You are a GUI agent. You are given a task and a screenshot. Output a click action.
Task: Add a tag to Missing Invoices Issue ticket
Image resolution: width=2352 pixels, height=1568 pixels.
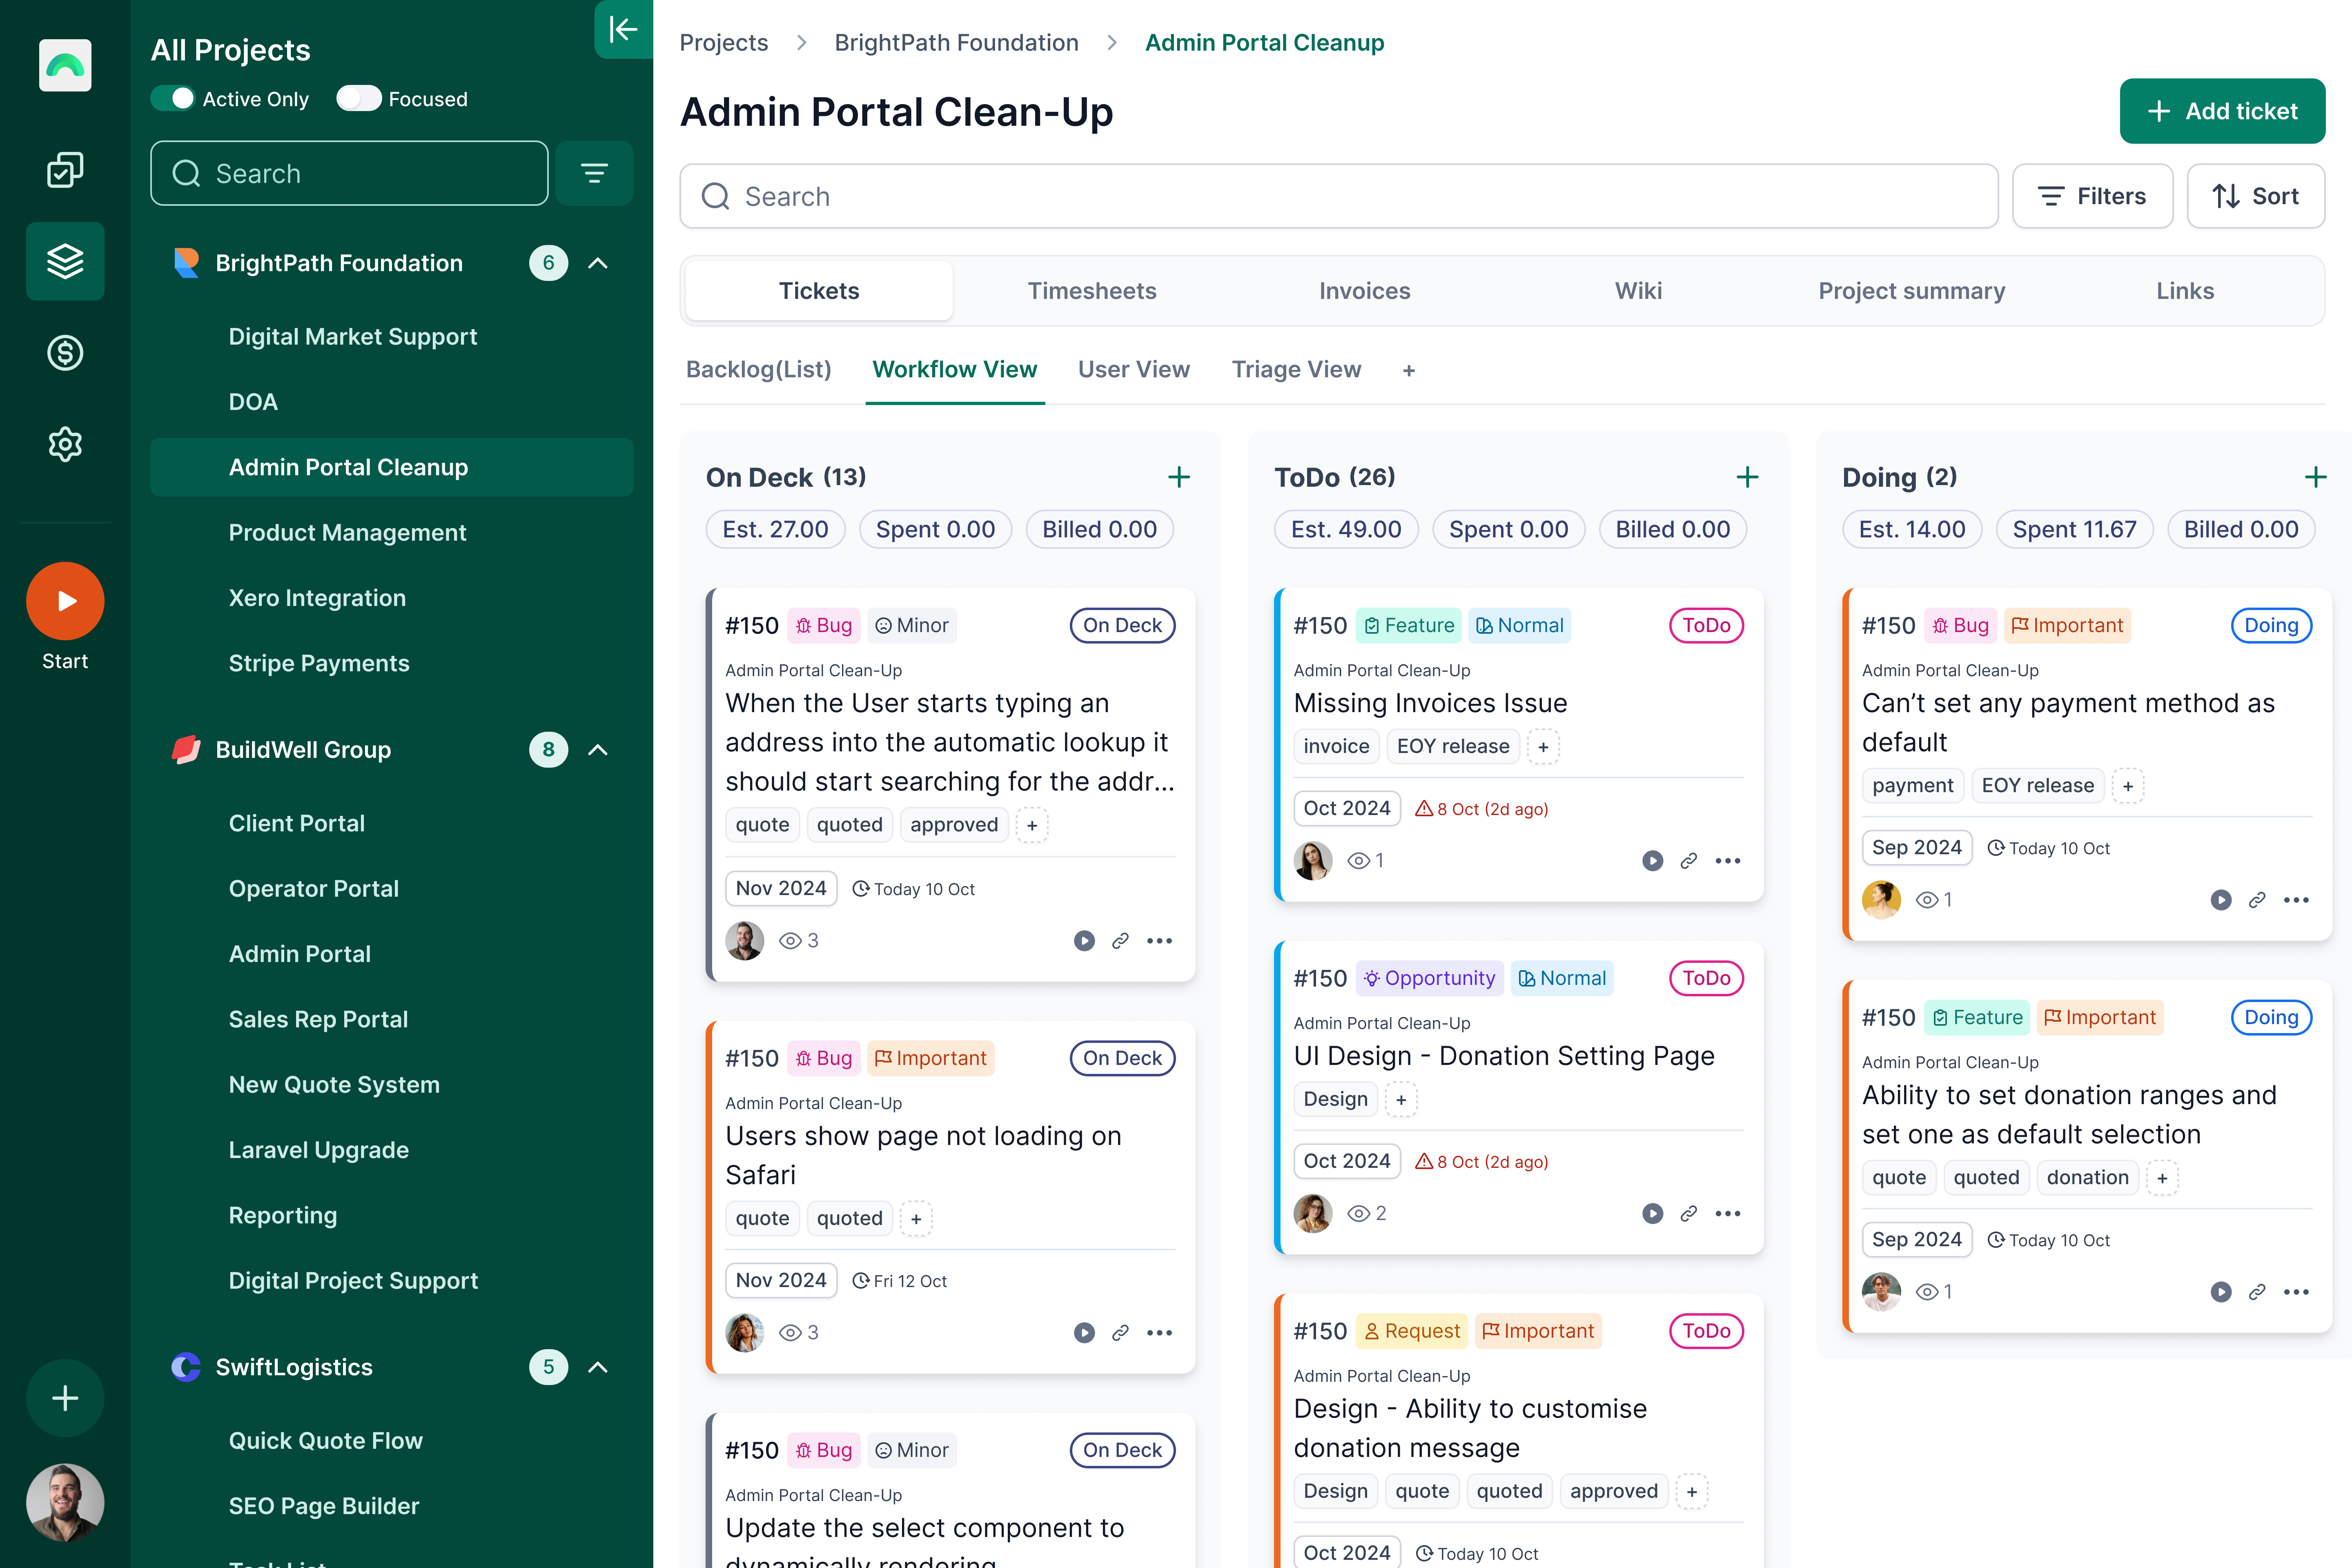click(1543, 747)
